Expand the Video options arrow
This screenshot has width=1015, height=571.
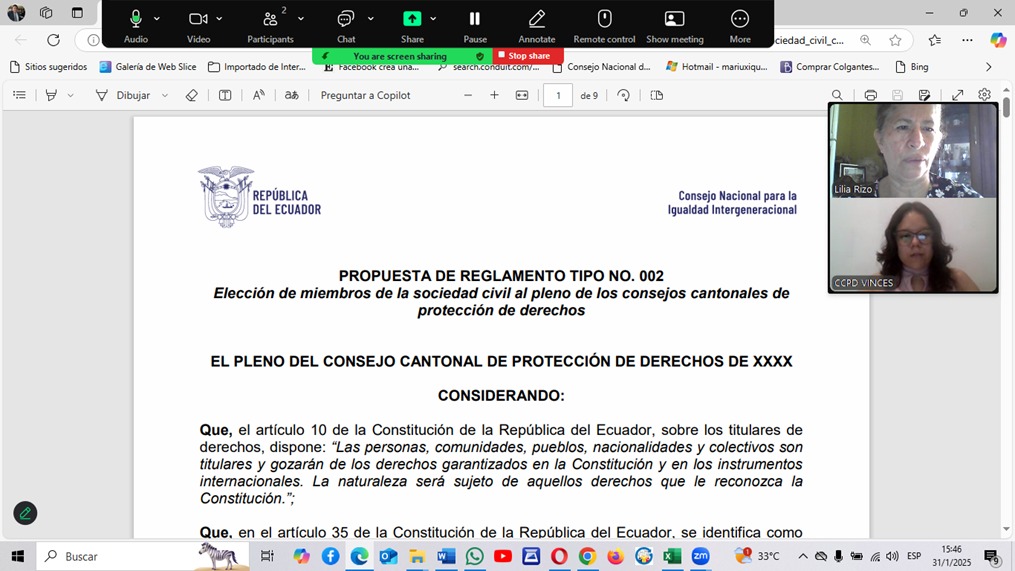click(219, 19)
